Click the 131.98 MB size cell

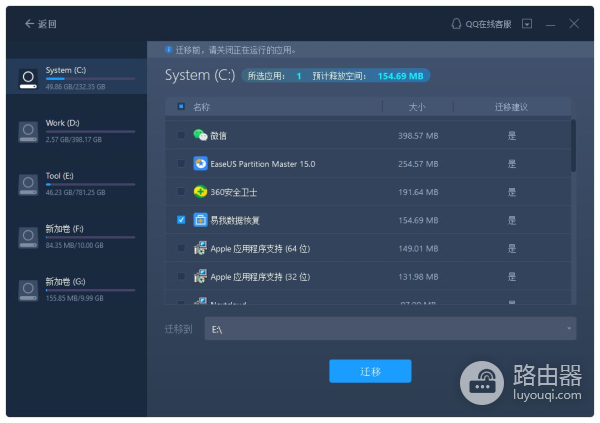tap(418, 277)
